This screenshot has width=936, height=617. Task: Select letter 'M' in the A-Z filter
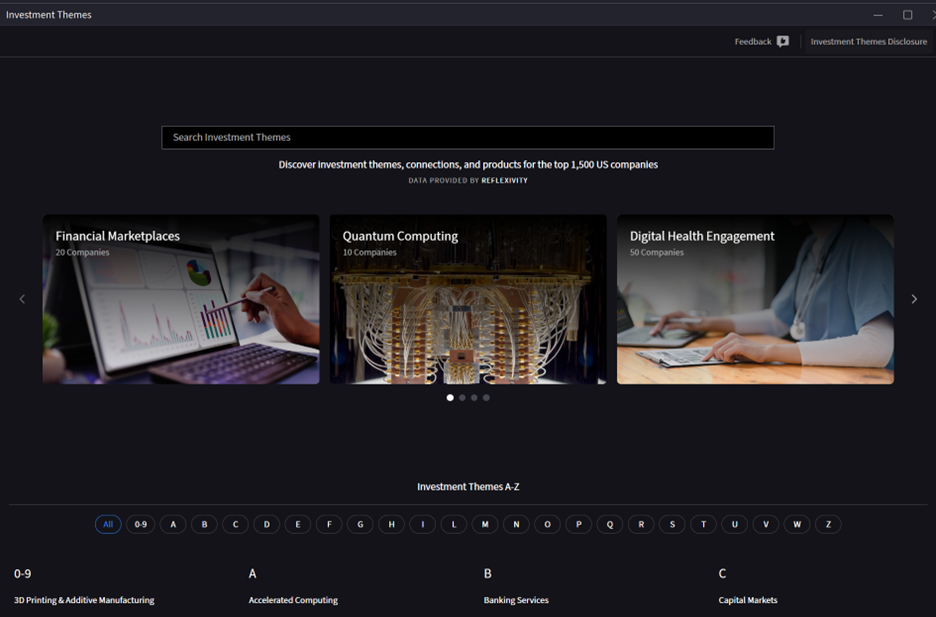click(484, 523)
